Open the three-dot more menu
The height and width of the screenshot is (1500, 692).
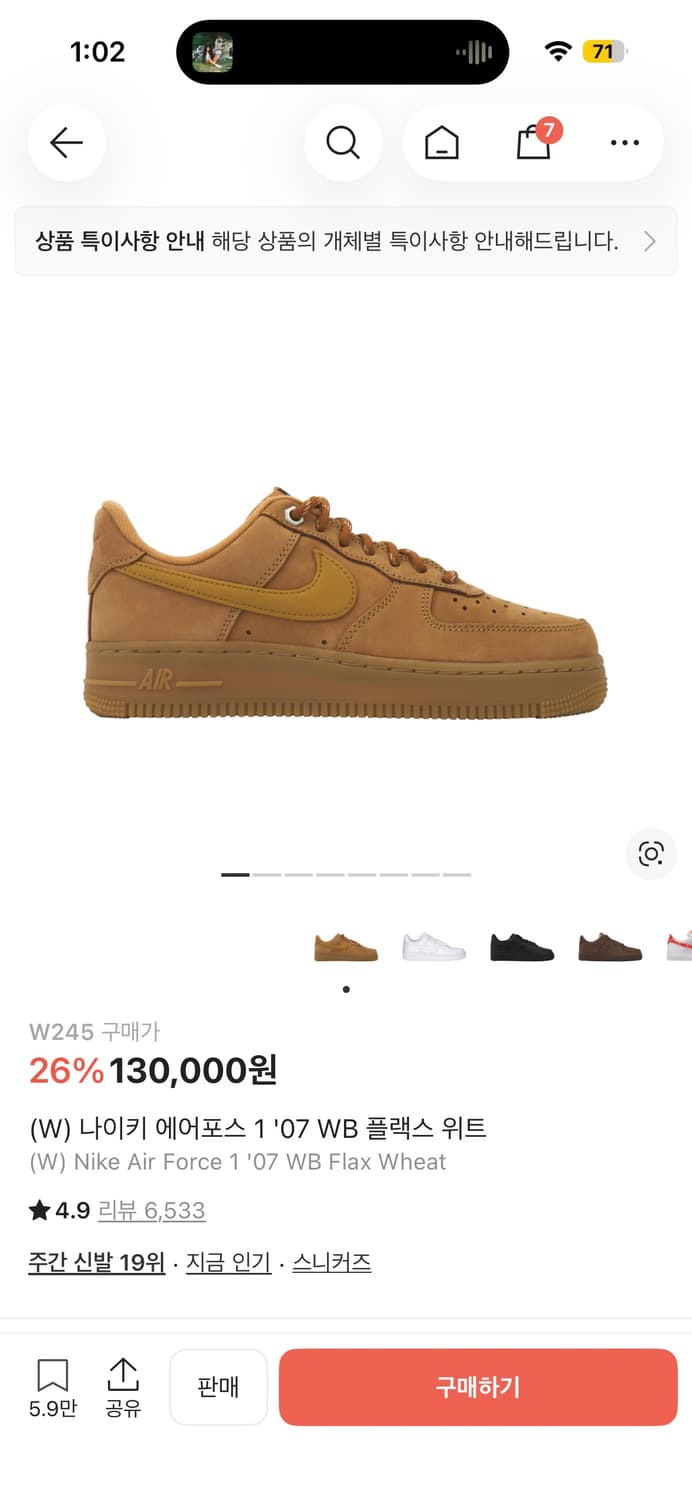pyautogui.click(x=624, y=143)
